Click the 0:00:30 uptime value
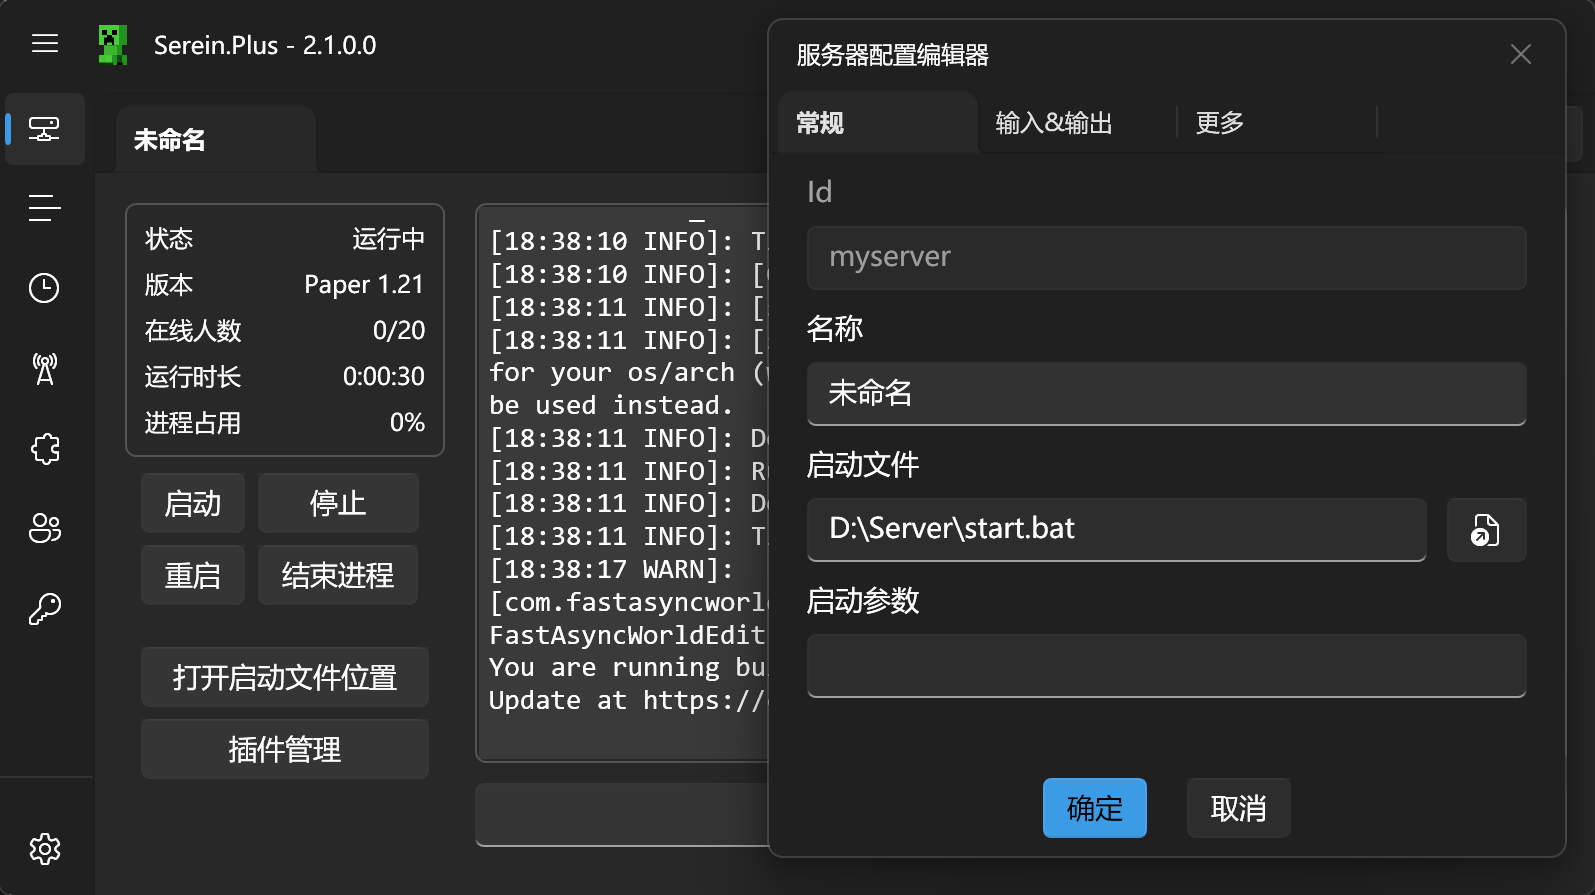 (x=384, y=377)
